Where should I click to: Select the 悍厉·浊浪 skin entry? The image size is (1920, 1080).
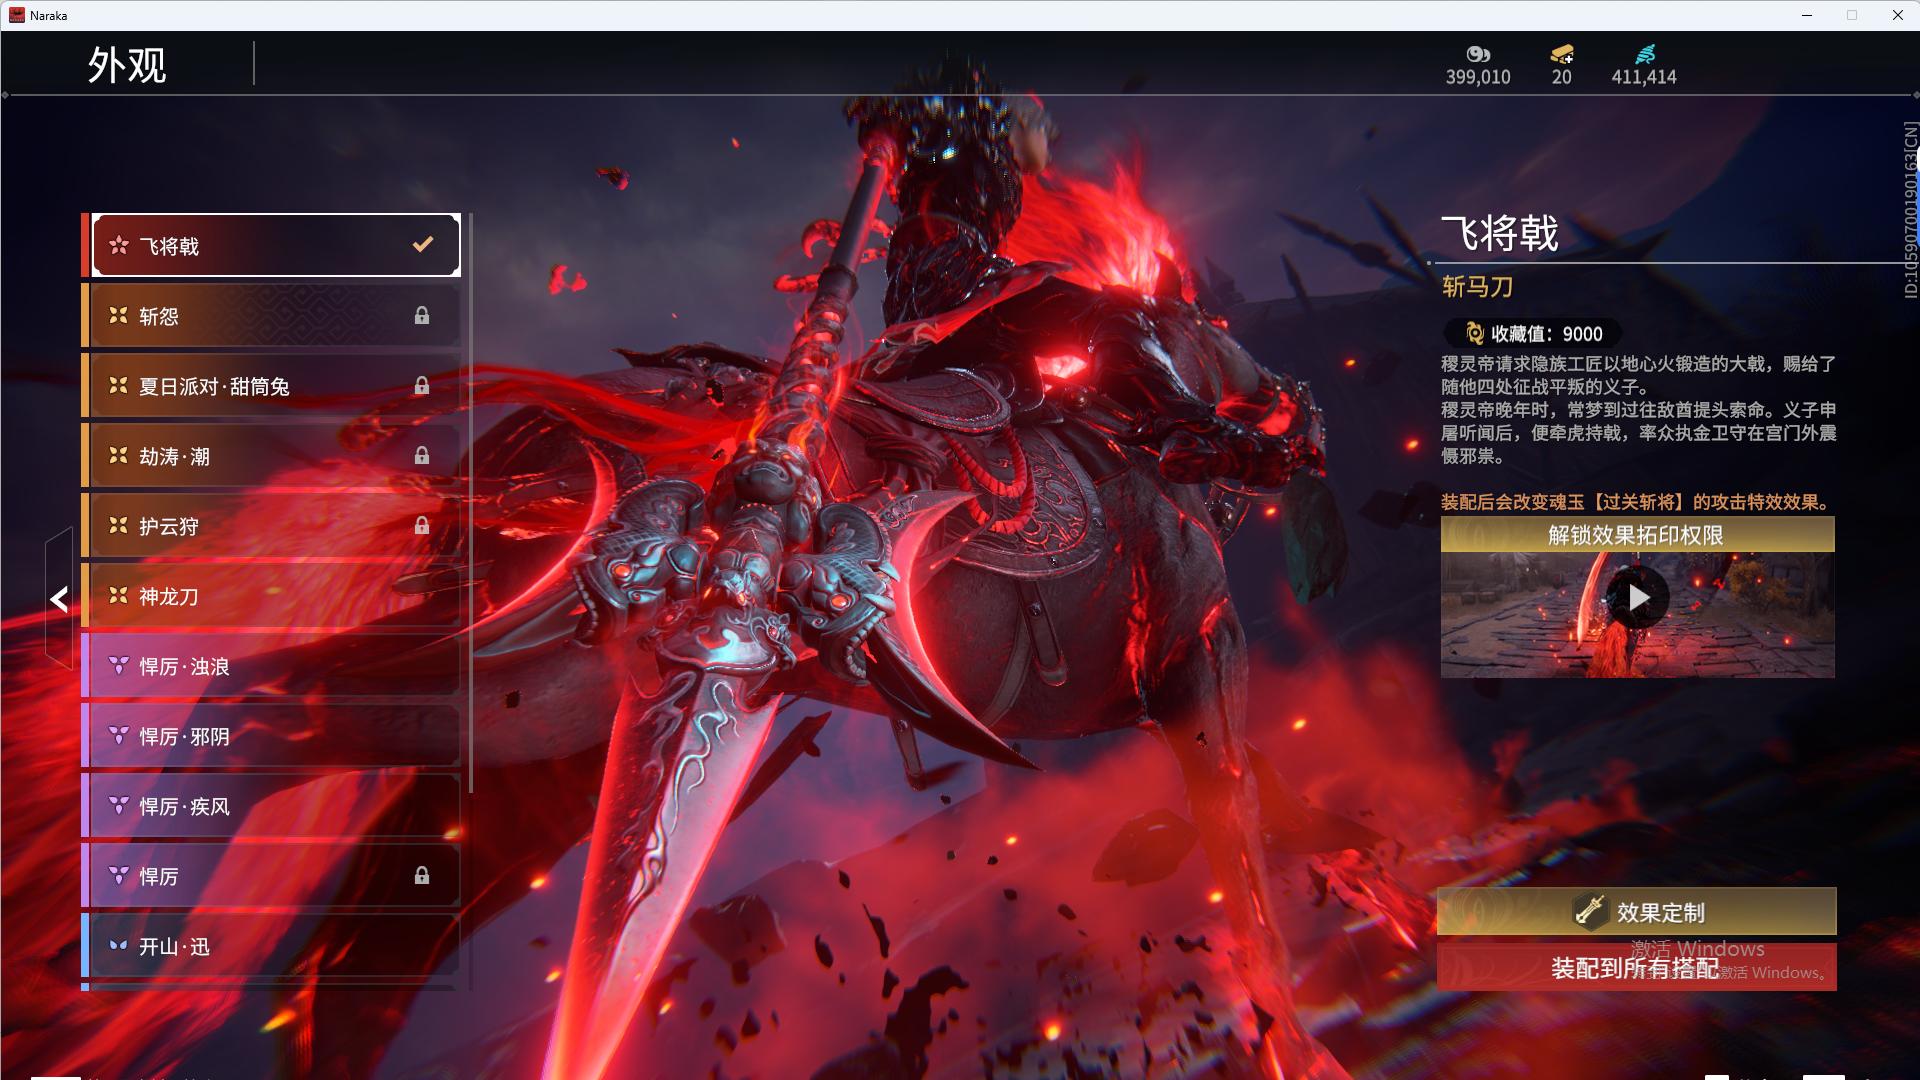[272, 665]
